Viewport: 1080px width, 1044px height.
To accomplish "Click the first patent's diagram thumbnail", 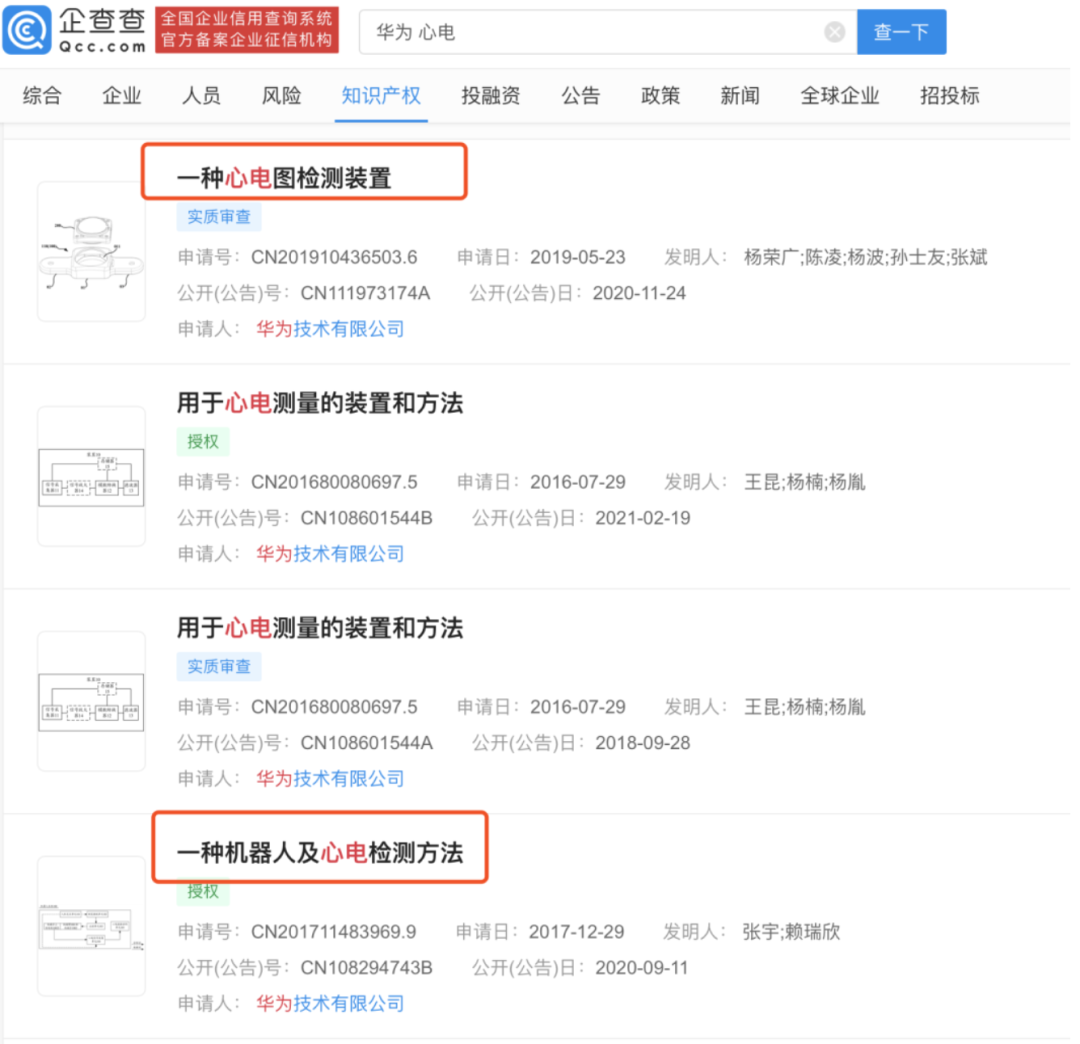I will 91,251.
